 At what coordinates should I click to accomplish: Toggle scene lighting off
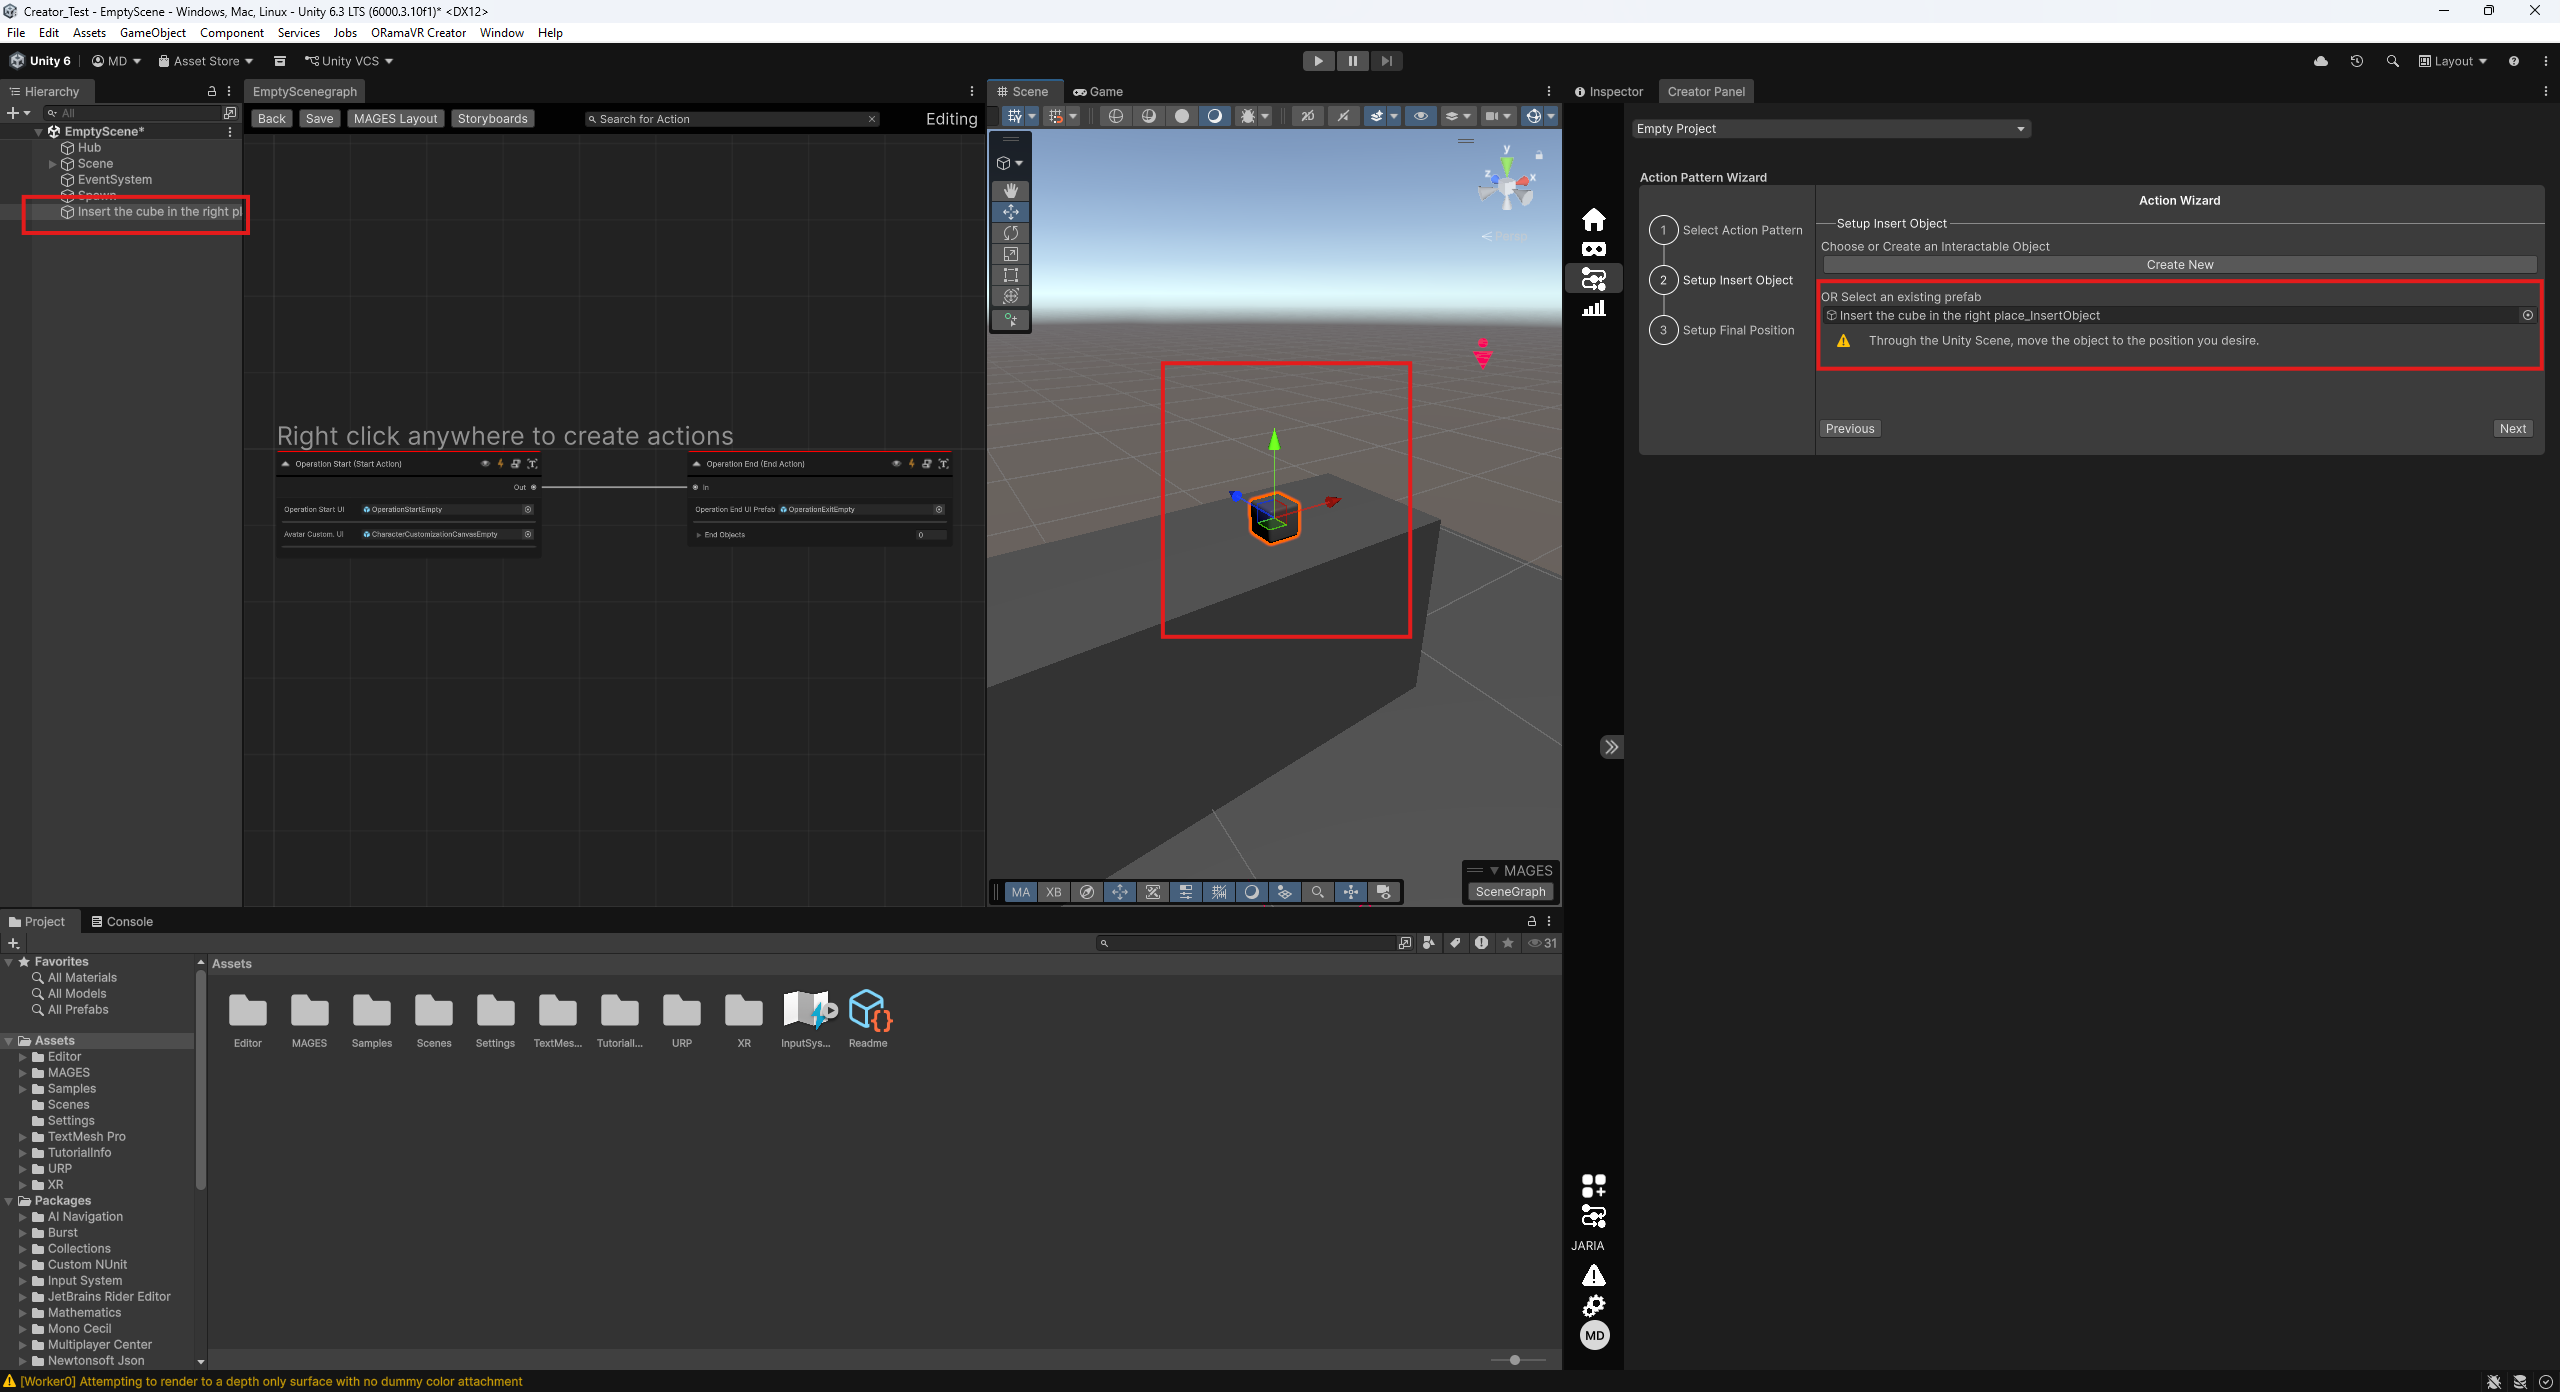pos(1343,116)
